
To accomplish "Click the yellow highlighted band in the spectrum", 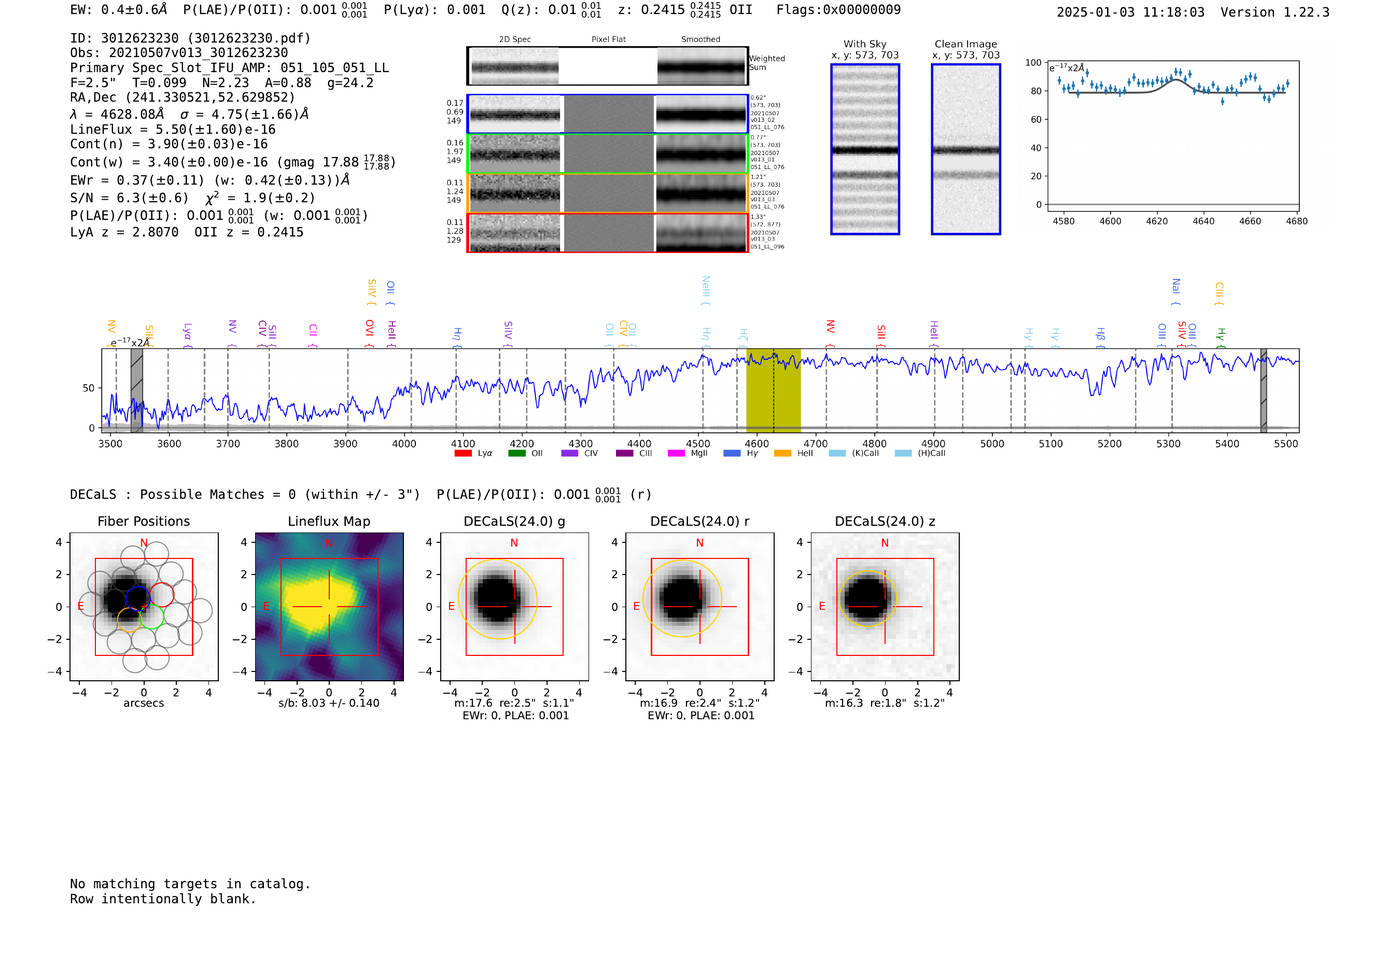I will click(773, 391).
